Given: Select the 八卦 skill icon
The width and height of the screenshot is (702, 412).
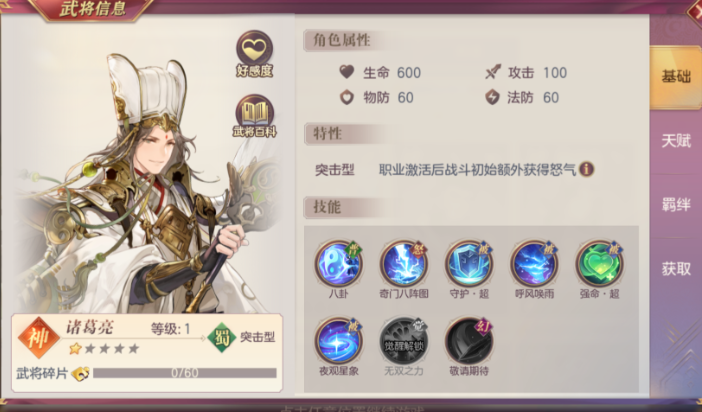Looking at the screenshot, I should 338,264.
